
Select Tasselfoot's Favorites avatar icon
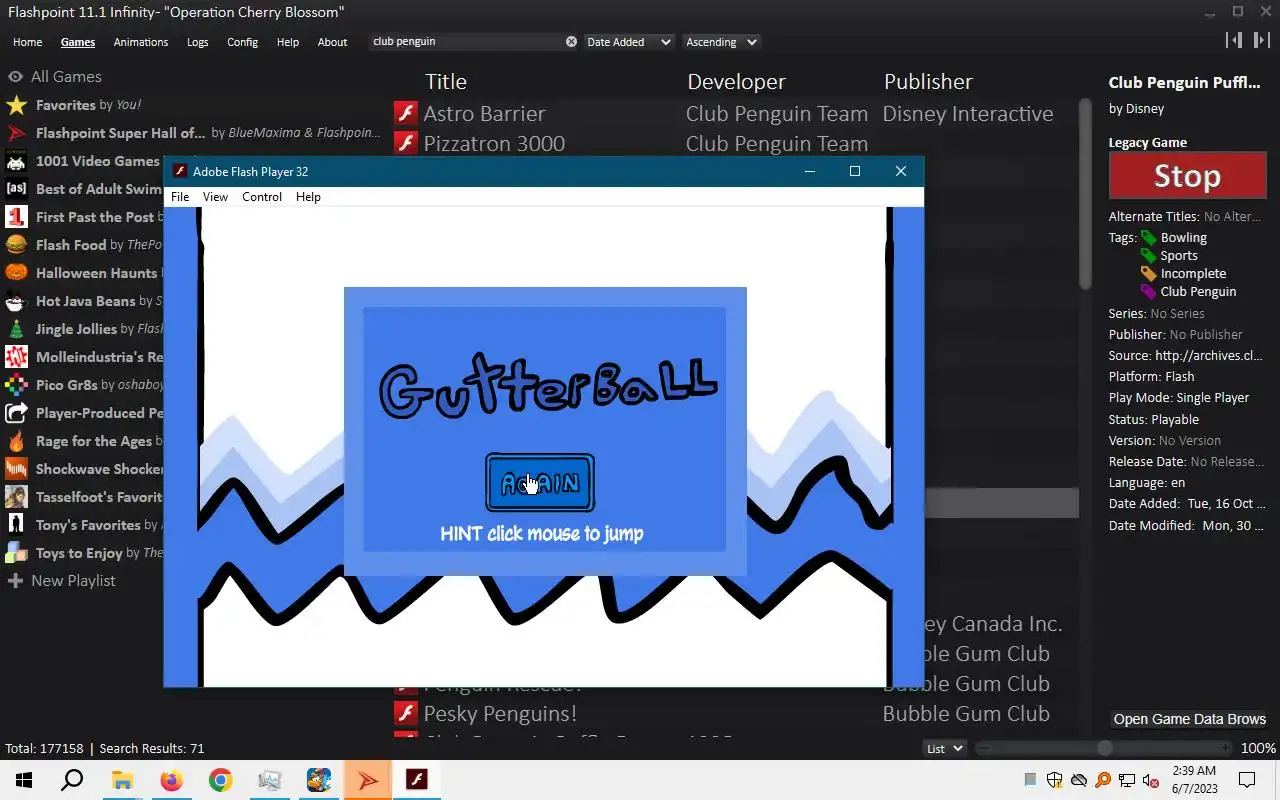pos(16,497)
